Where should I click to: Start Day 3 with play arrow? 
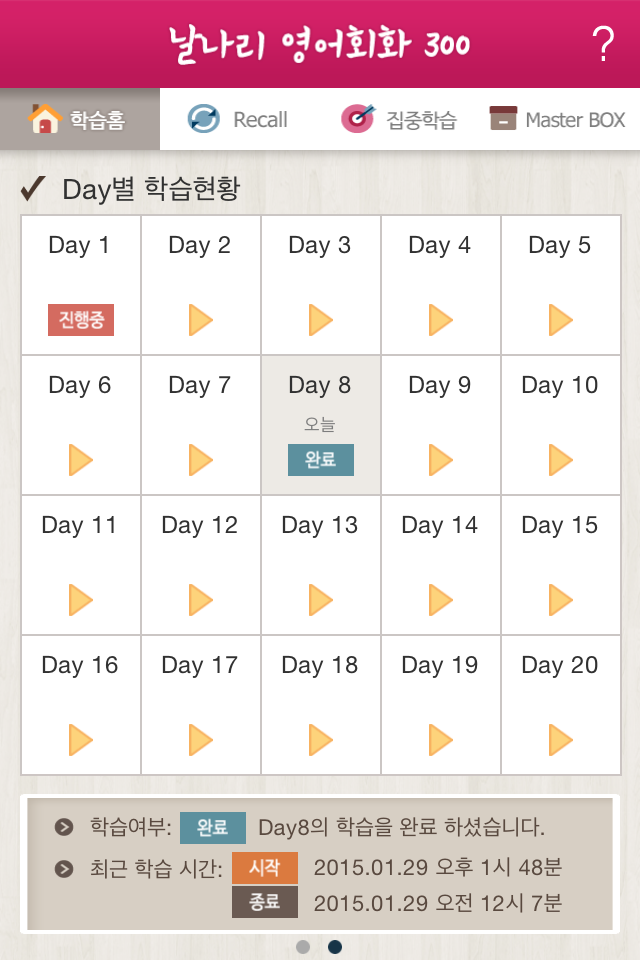(321, 320)
